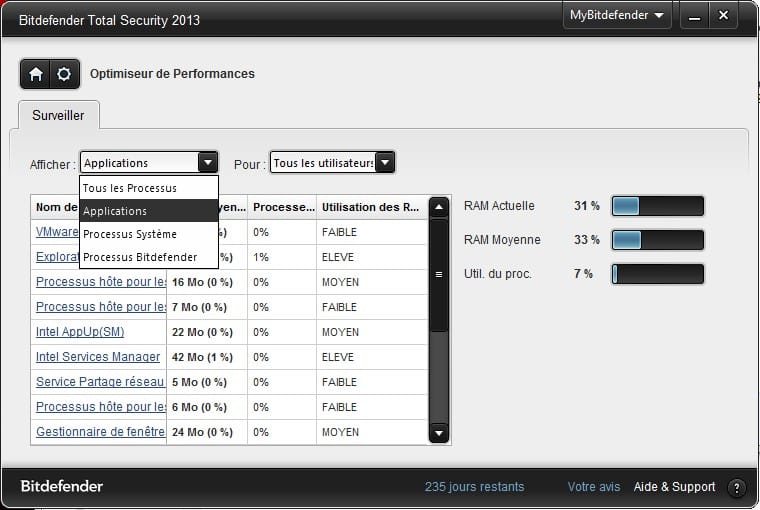Minimize the Bitdefender window
This screenshot has width=760, height=510.
pyautogui.click(x=695, y=16)
